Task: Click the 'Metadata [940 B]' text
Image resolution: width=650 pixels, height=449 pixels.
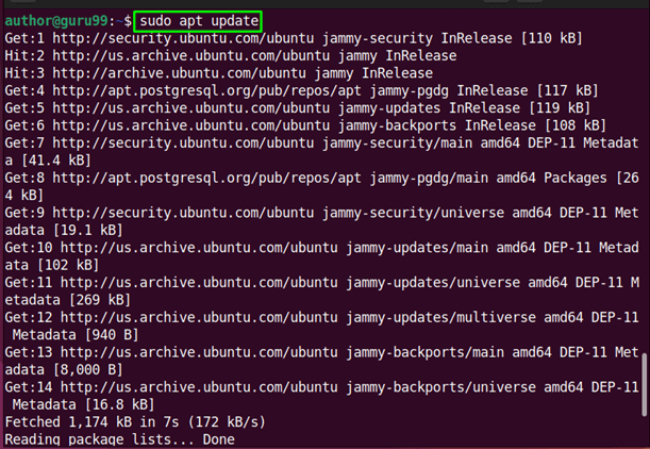Action: 75,335
